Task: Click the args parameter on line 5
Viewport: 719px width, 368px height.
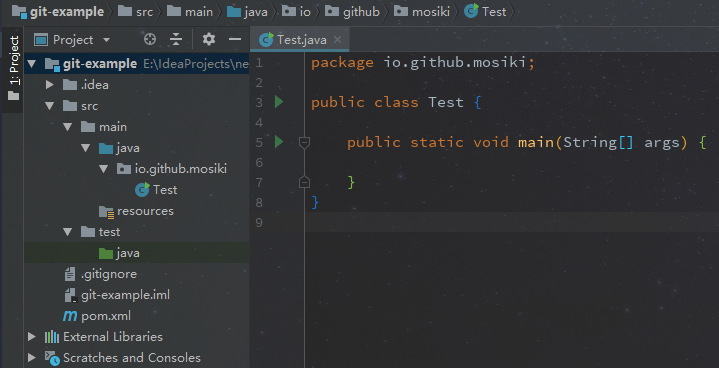Action: (662, 143)
